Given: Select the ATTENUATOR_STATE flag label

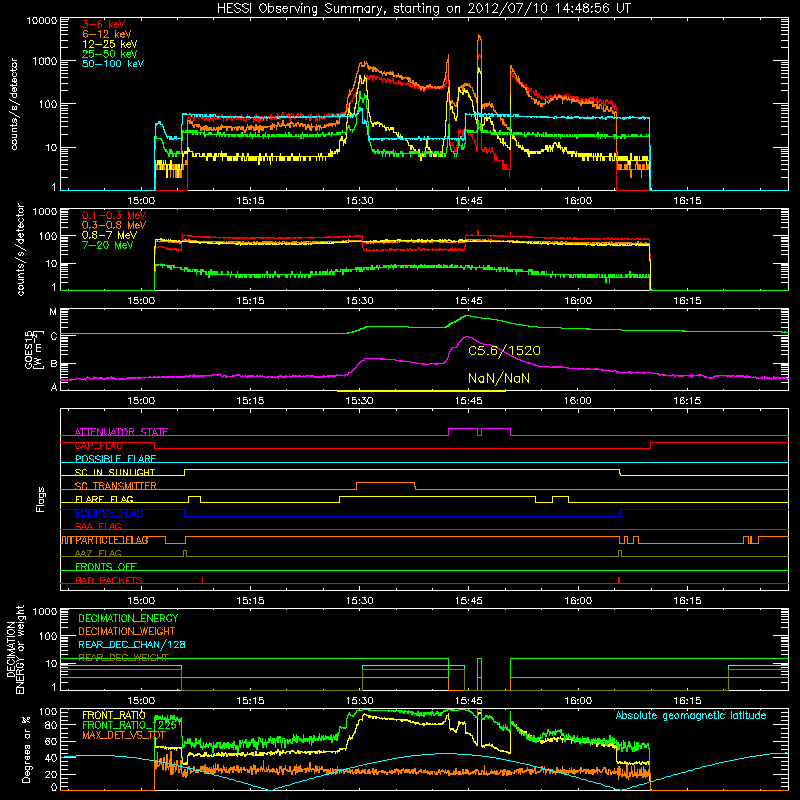Looking at the screenshot, I should [x=121, y=432].
